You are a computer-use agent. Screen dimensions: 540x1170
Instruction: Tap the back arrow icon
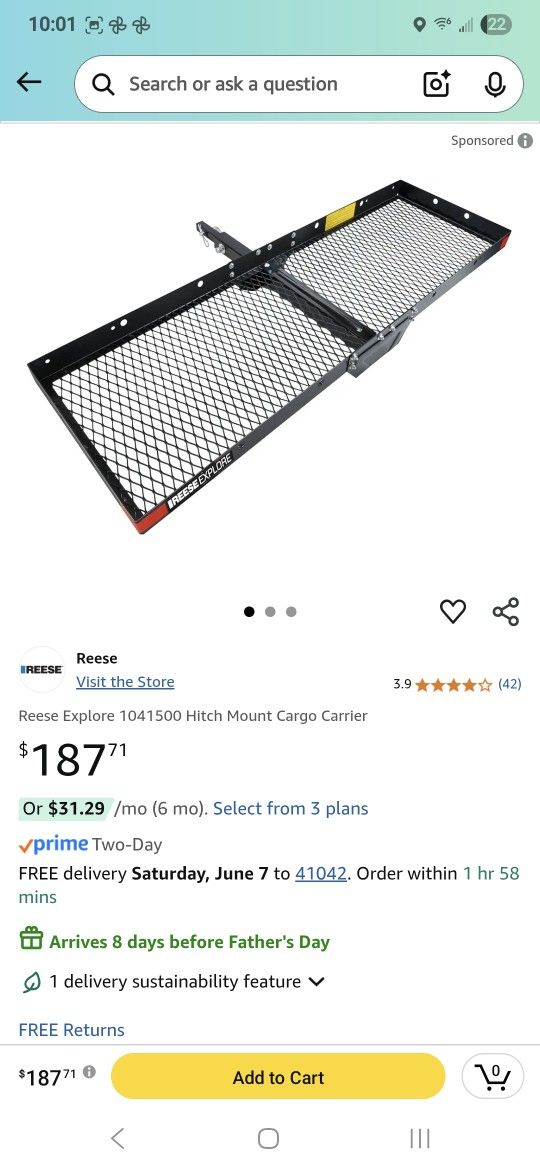click(x=29, y=83)
